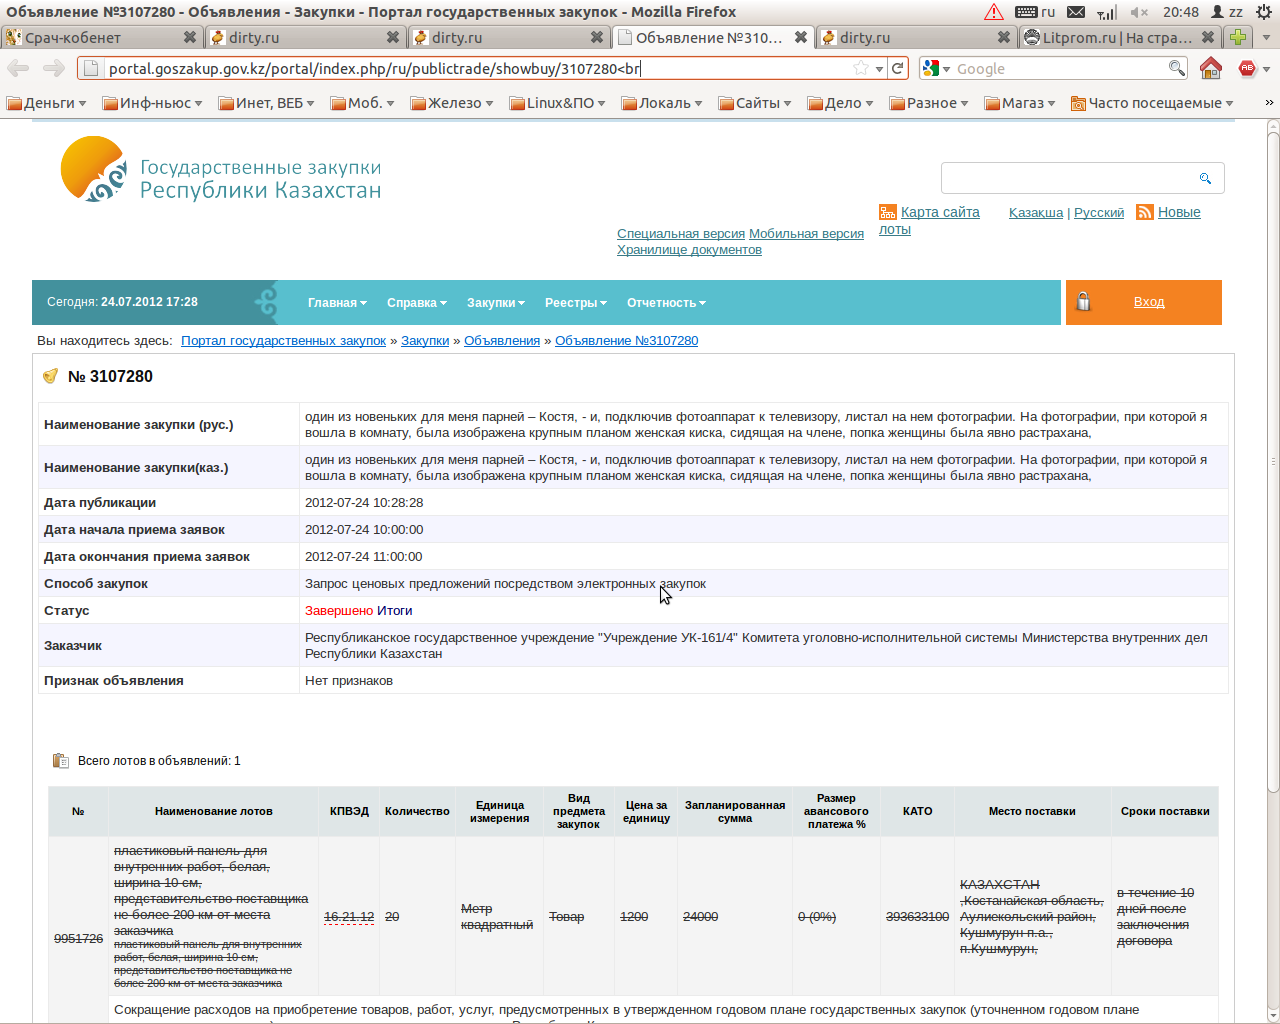Click the muted volume indicator icon

point(1139,12)
